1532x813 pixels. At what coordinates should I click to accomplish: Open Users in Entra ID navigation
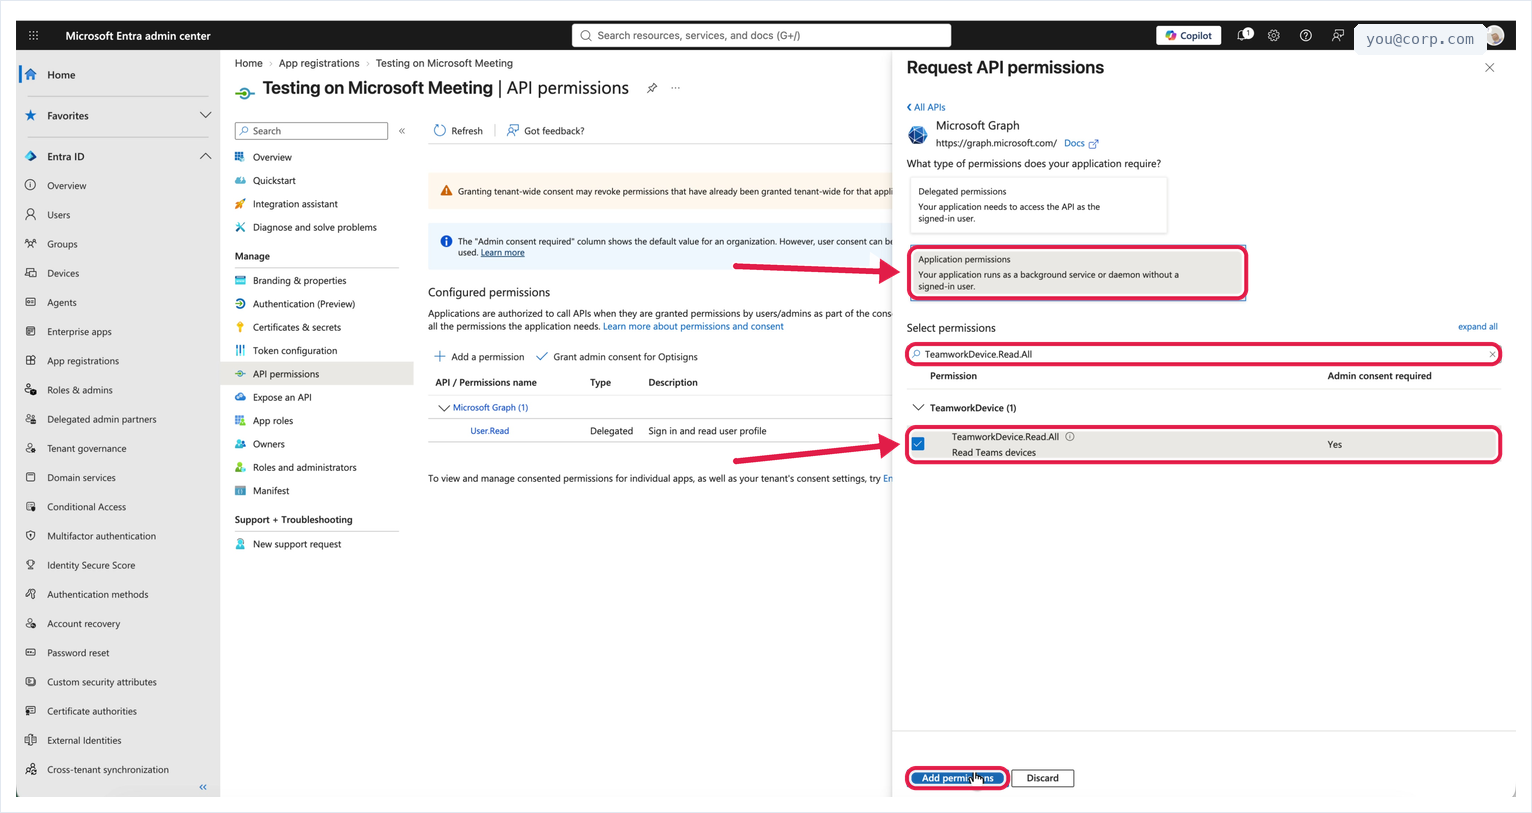click(58, 215)
